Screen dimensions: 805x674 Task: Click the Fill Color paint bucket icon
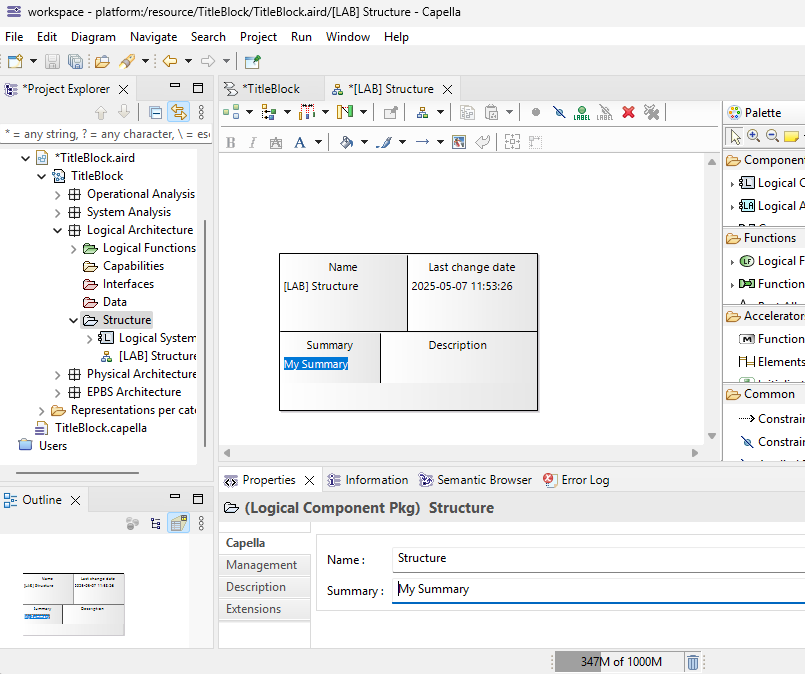[347, 142]
